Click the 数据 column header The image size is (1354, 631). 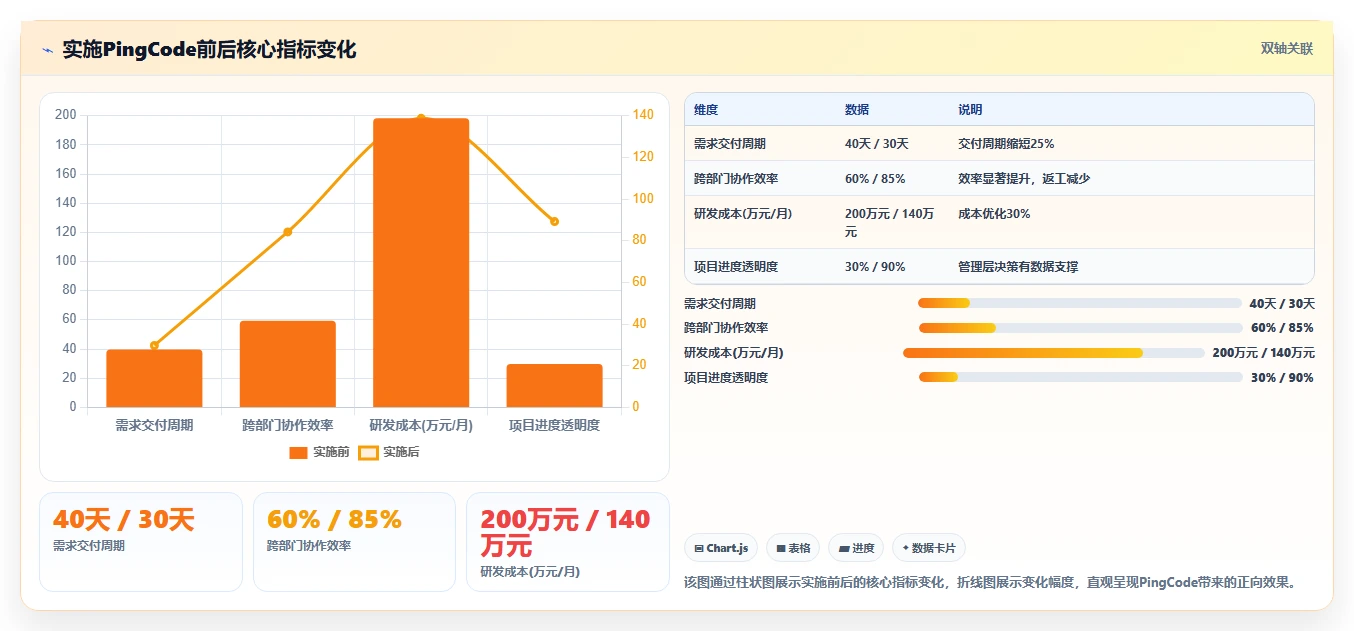click(857, 110)
